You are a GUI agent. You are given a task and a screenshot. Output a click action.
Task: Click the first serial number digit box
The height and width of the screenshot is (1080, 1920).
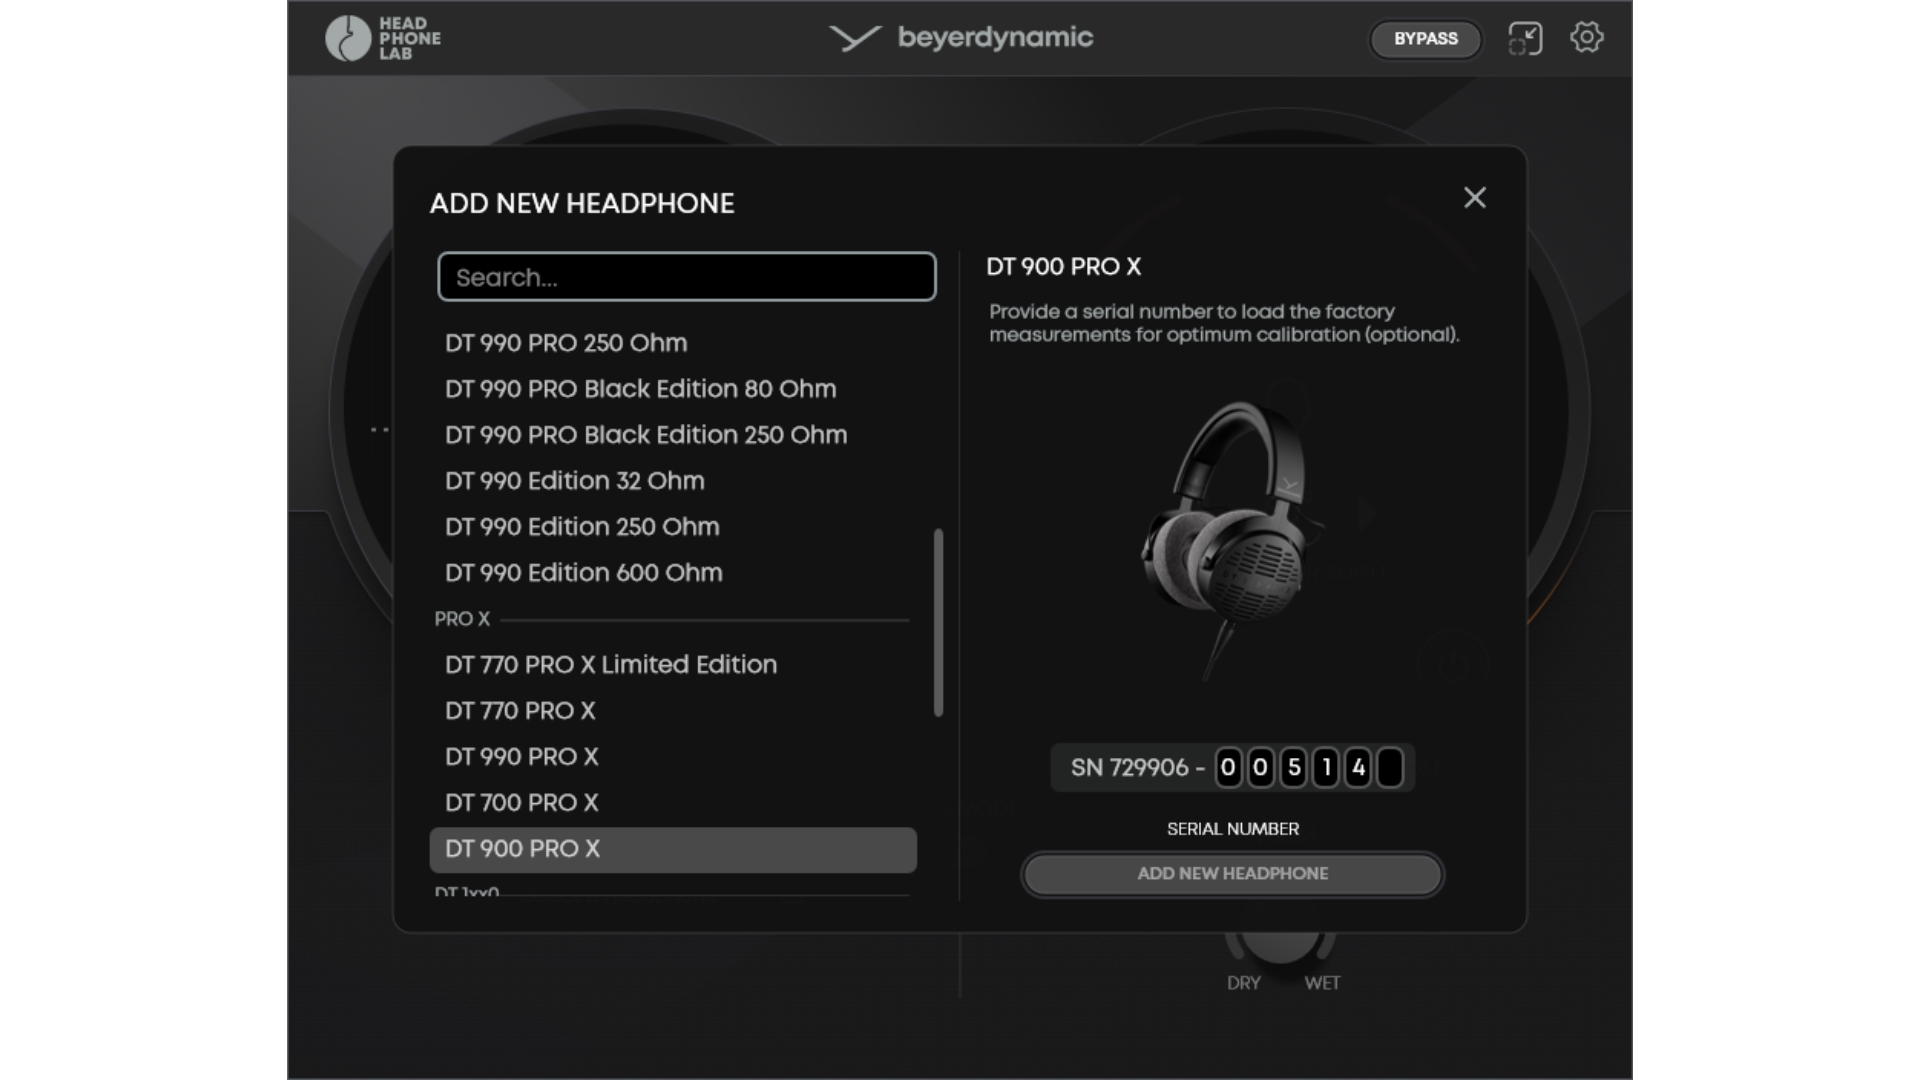(1228, 768)
